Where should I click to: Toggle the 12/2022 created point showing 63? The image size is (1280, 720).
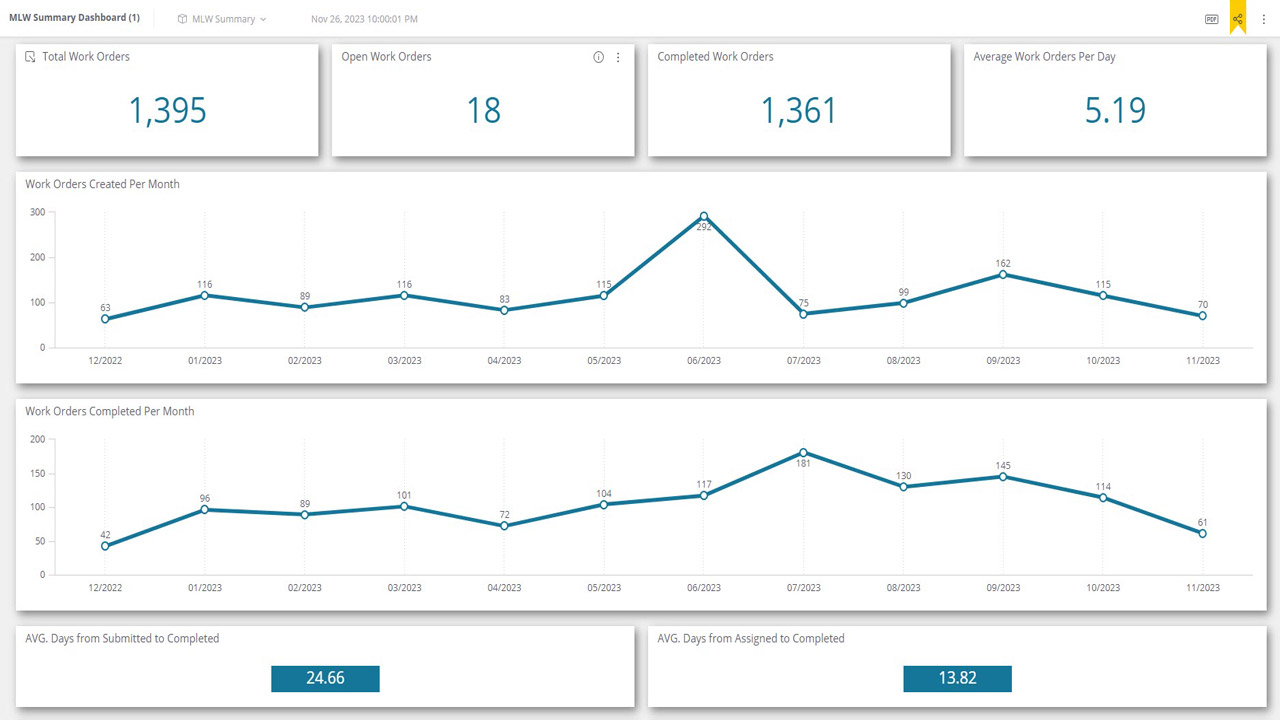click(105, 318)
